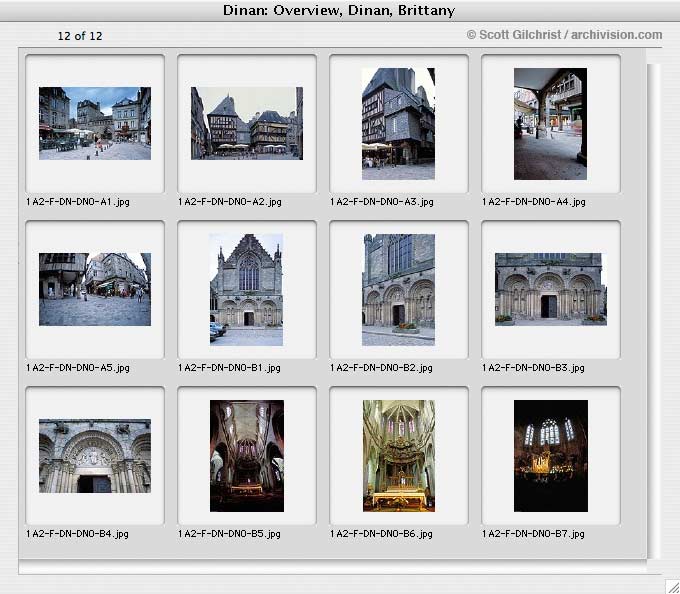Click the filename label 1A2-F-DN-DNO-B5.jpg
Image resolution: width=680 pixels, height=594 pixels.
coord(229,534)
